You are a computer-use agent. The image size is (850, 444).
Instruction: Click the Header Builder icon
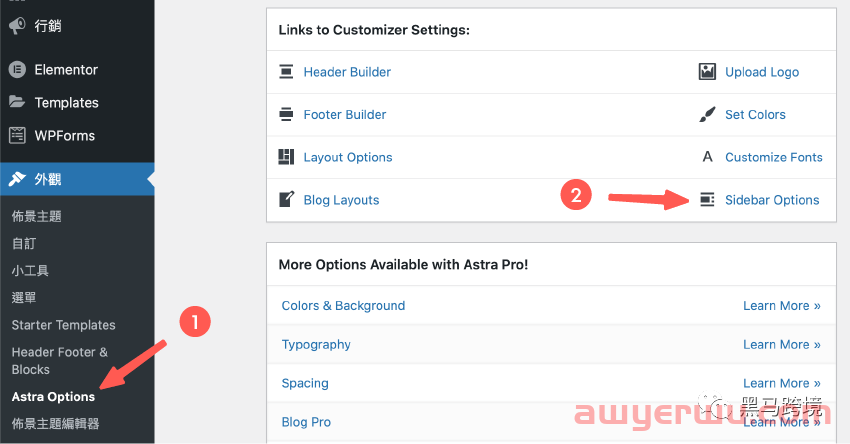pyautogui.click(x=286, y=72)
